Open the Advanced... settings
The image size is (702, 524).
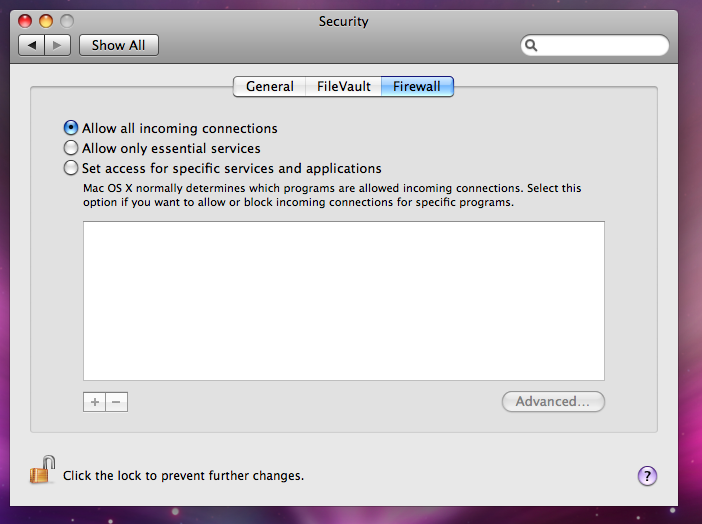click(x=553, y=401)
